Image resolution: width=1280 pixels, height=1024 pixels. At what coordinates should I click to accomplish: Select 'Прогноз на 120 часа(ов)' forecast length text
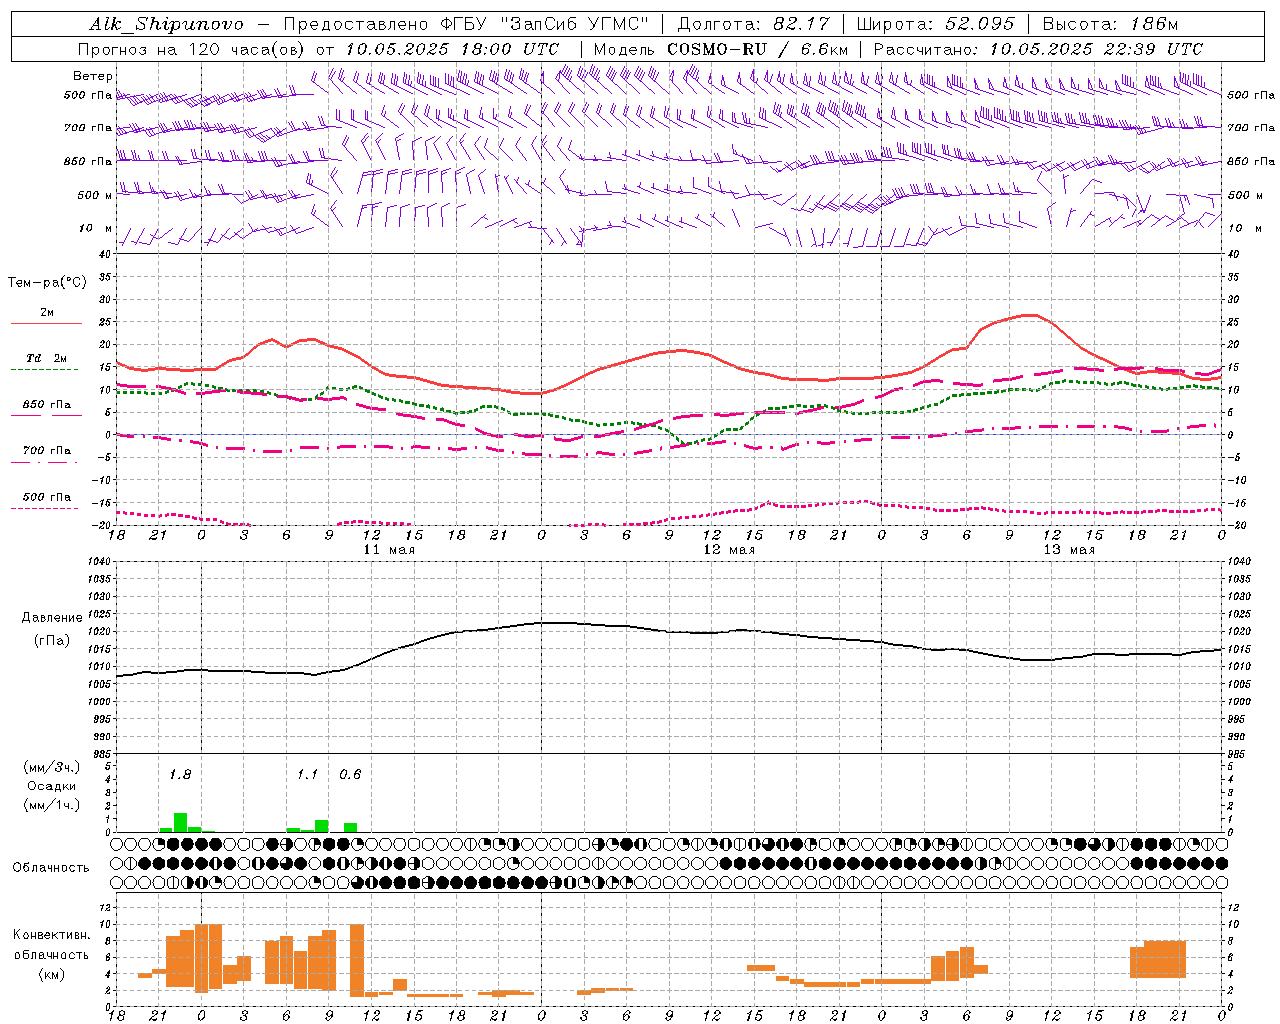[x=191, y=49]
